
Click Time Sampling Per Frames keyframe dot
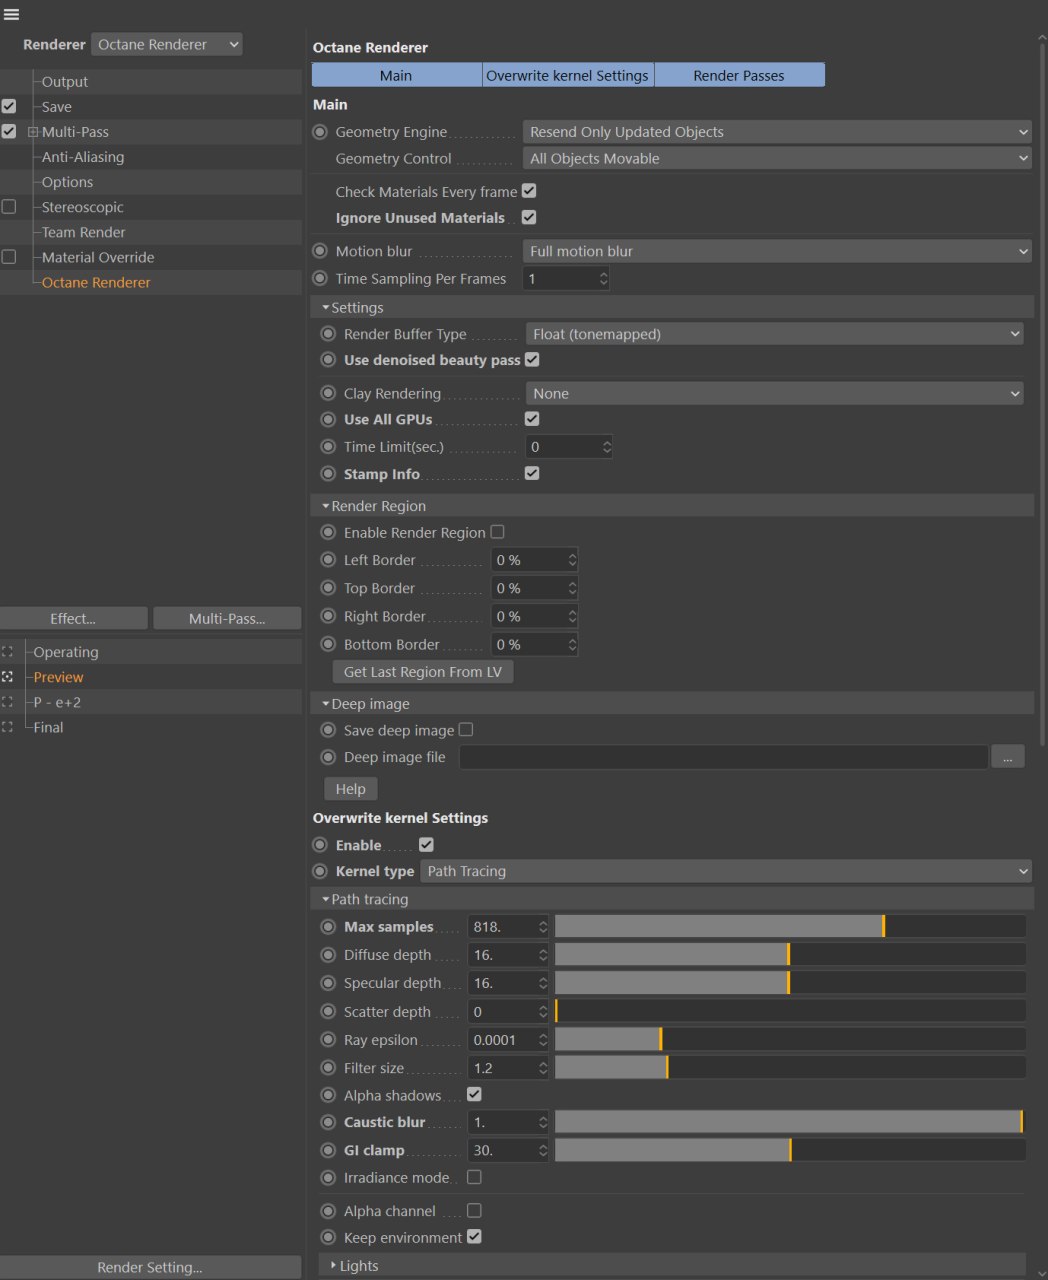[x=320, y=279]
